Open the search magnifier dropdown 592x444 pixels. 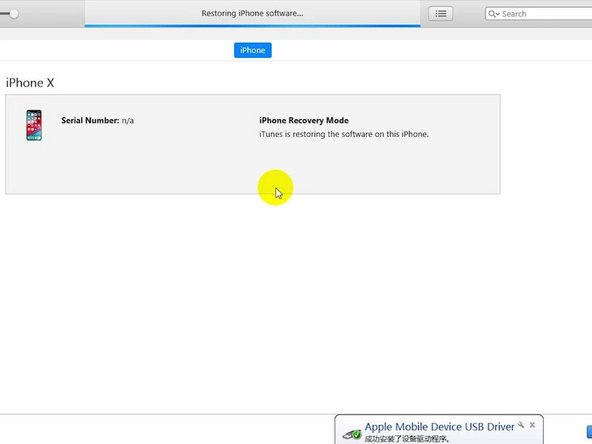point(494,14)
